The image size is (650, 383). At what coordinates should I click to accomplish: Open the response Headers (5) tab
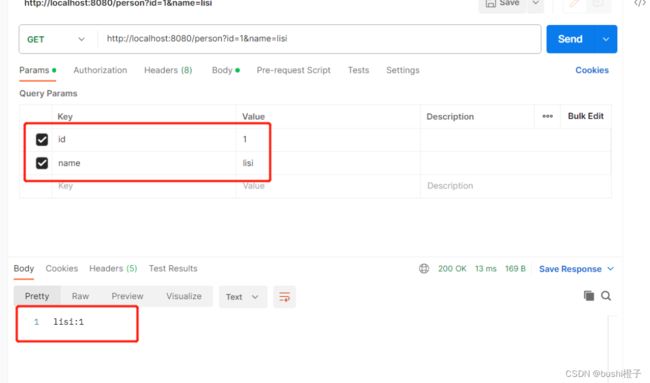[113, 269]
